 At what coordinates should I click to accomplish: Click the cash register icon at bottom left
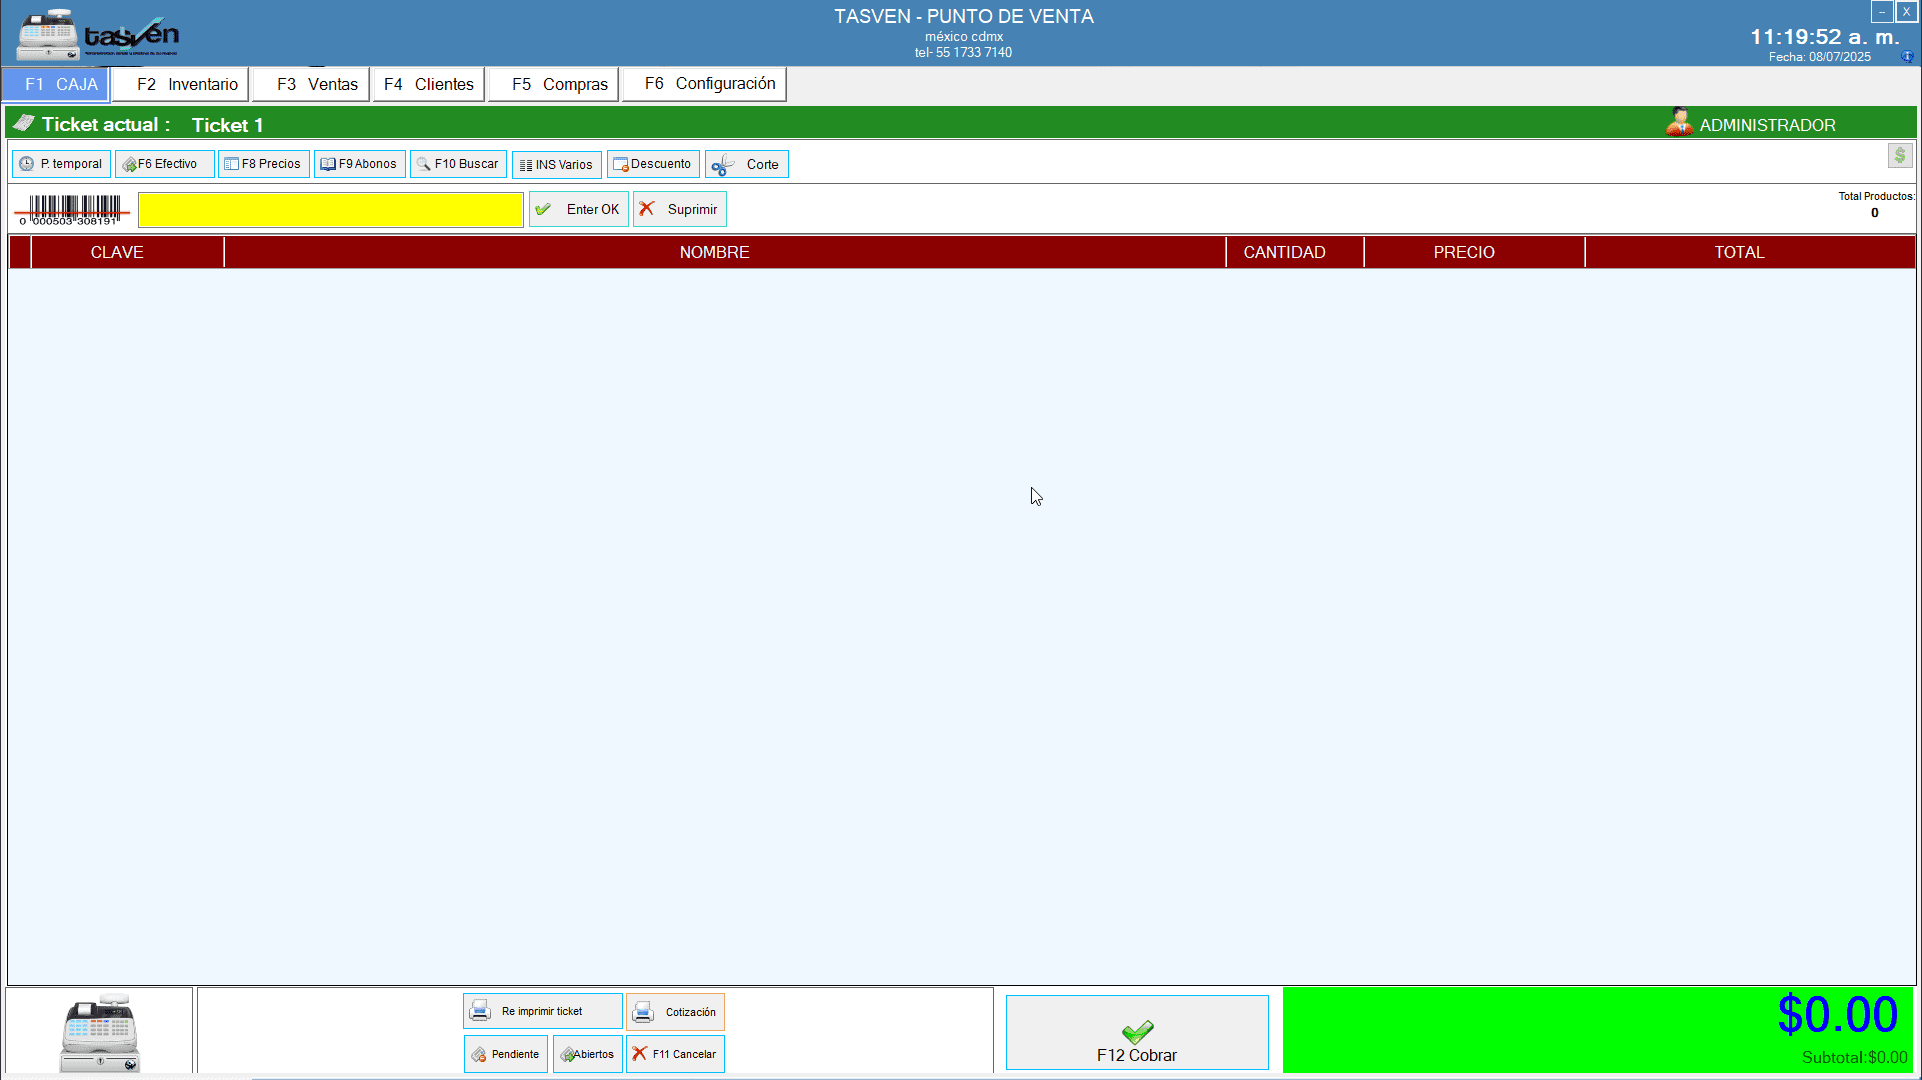99,1032
